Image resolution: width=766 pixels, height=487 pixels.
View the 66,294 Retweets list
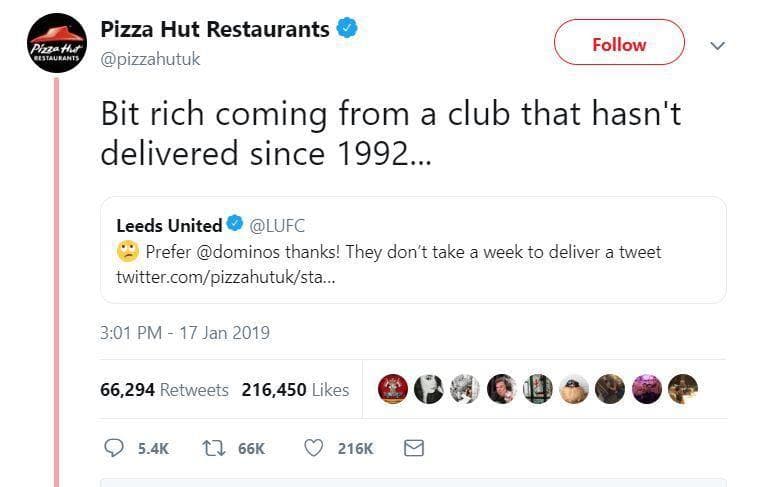click(x=164, y=390)
